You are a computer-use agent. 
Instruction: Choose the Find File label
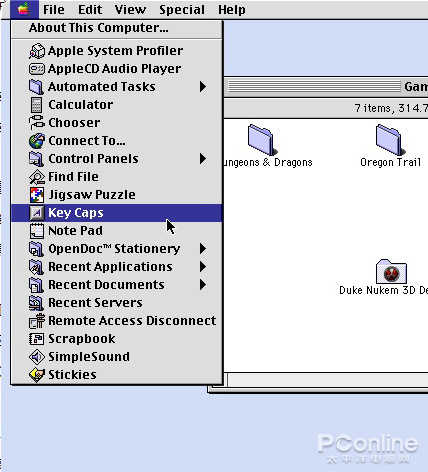73,177
